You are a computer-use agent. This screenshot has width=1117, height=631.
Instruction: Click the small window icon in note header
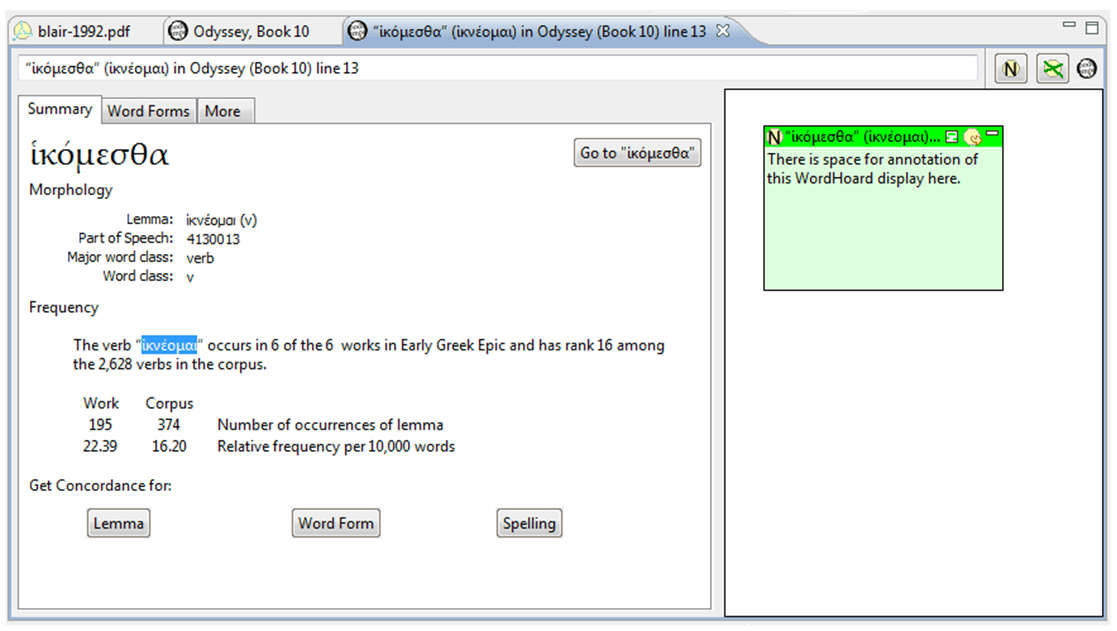pyautogui.click(x=952, y=136)
